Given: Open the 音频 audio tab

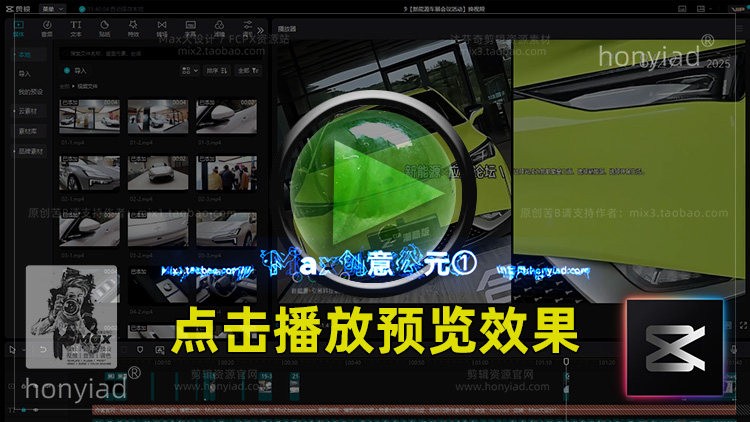Looking at the screenshot, I should 47,29.
